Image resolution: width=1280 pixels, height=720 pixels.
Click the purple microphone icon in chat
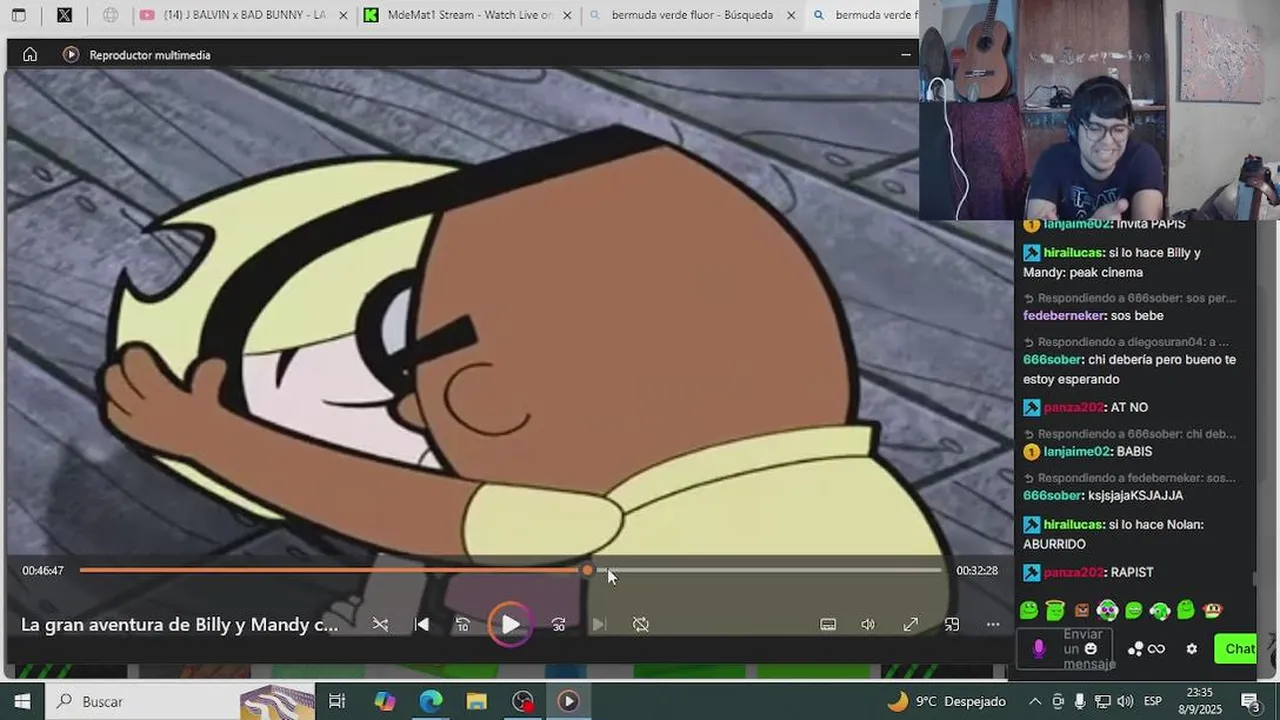pyautogui.click(x=1038, y=649)
